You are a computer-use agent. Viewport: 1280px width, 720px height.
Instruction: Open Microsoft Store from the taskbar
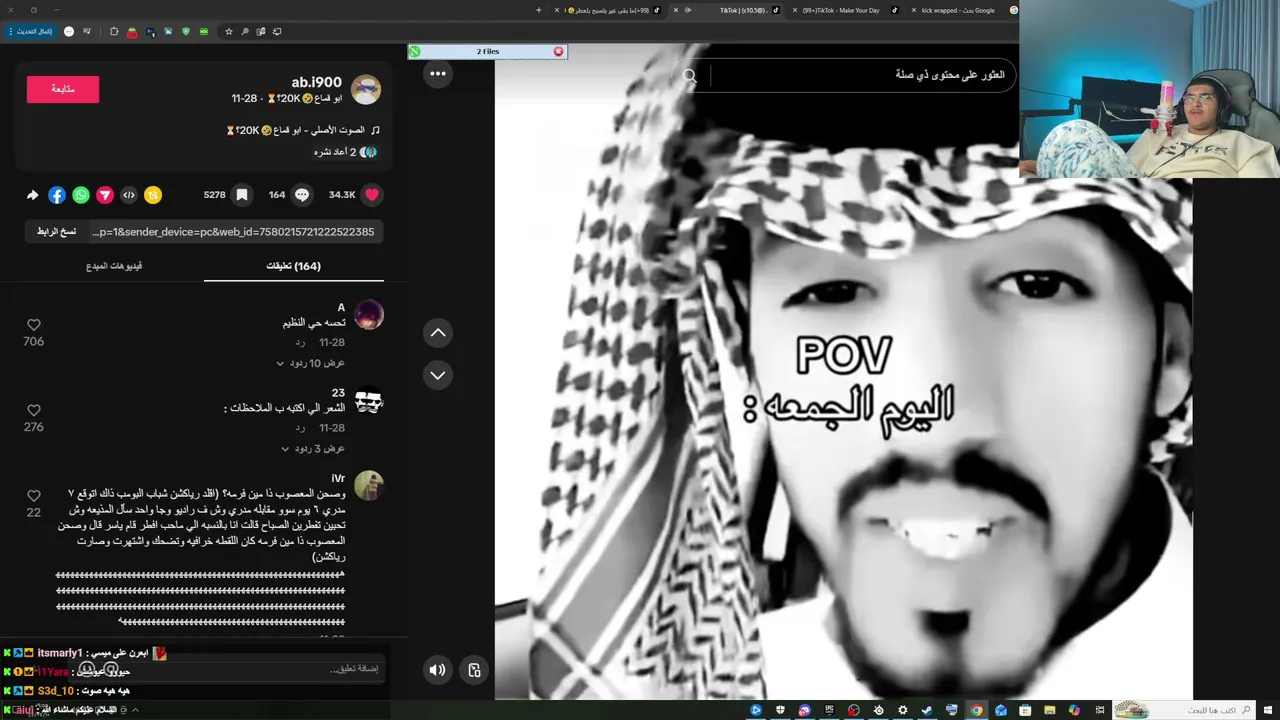click(1025, 710)
